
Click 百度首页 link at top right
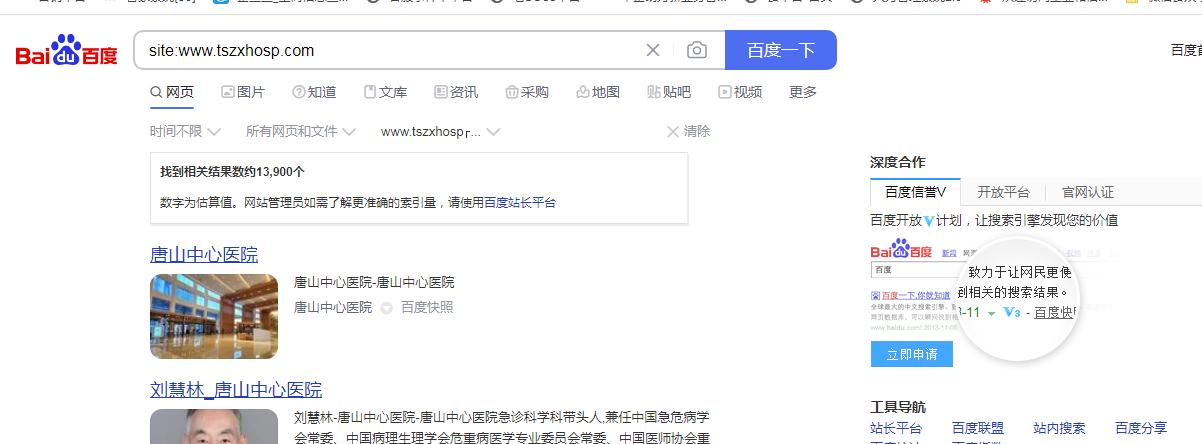coord(1186,50)
